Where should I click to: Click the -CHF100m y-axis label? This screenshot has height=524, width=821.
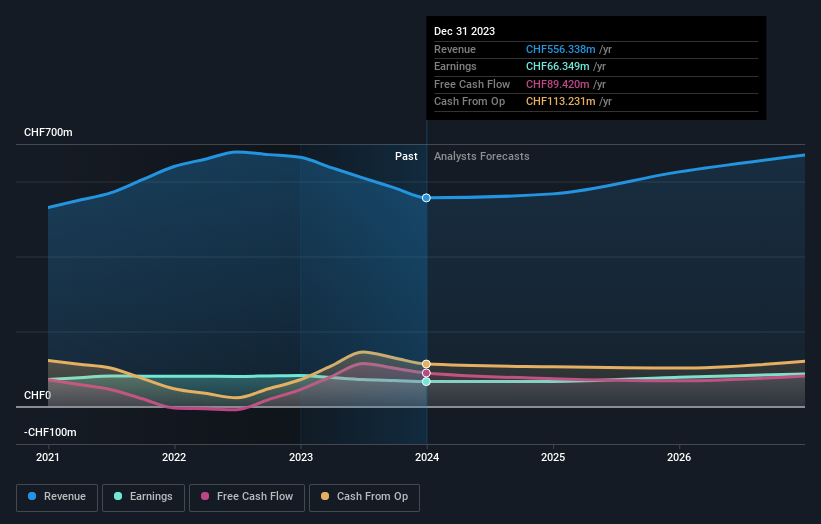click(x=50, y=432)
